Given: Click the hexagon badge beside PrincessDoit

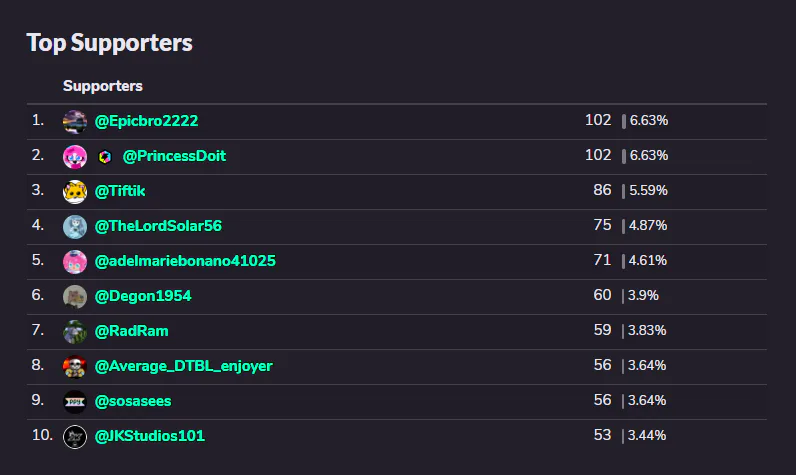Looking at the screenshot, I should tap(105, 157).
